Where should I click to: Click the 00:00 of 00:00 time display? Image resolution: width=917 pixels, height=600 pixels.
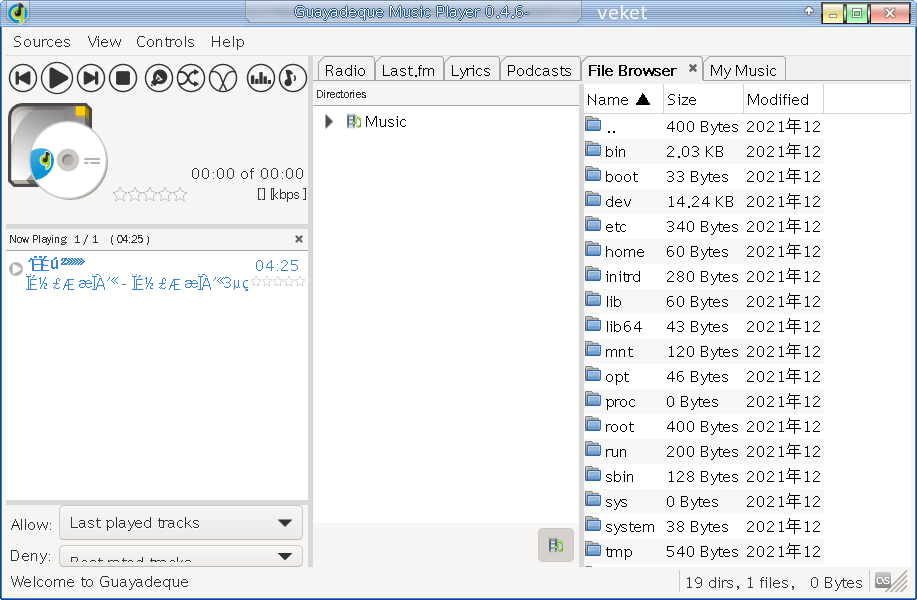[247, 174]
